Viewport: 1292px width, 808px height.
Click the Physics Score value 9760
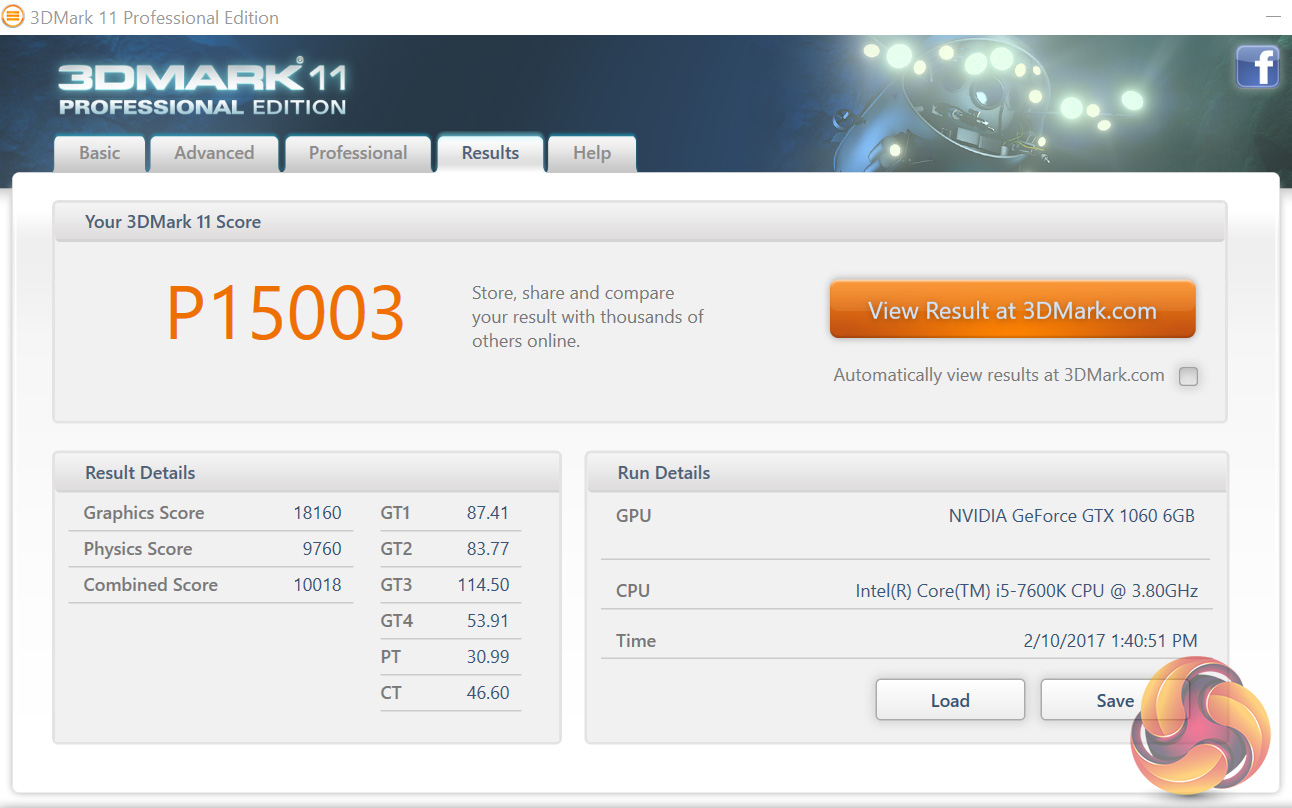pos(322,549)
